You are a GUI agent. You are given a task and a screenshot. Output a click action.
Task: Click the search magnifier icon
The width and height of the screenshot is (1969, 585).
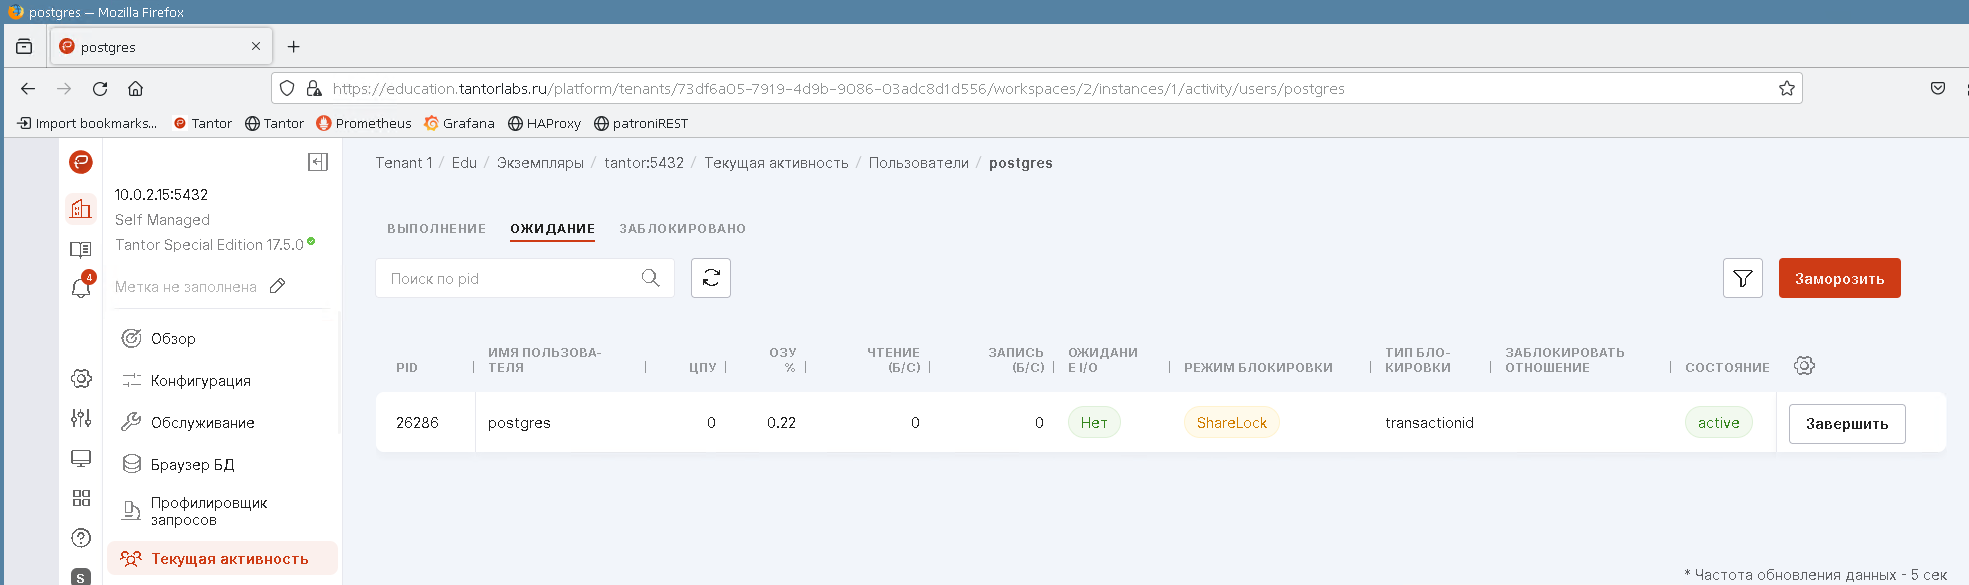tap(650, 278)
